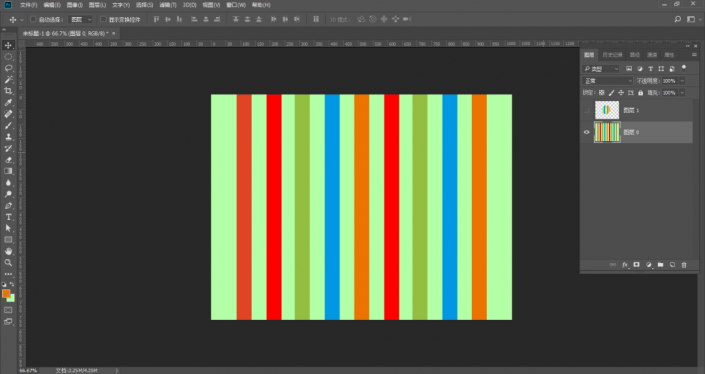Open the layer filter type dropdown

[x=601, y=69]
